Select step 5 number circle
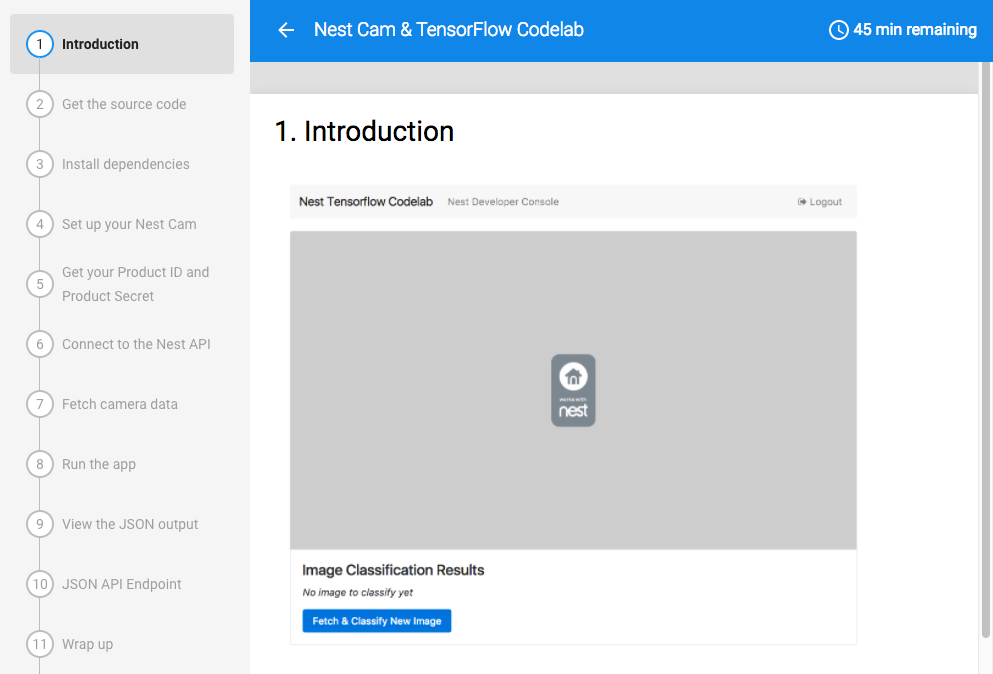Image resolution: width=993 pixels, height=674 pixels. point(40,284)
